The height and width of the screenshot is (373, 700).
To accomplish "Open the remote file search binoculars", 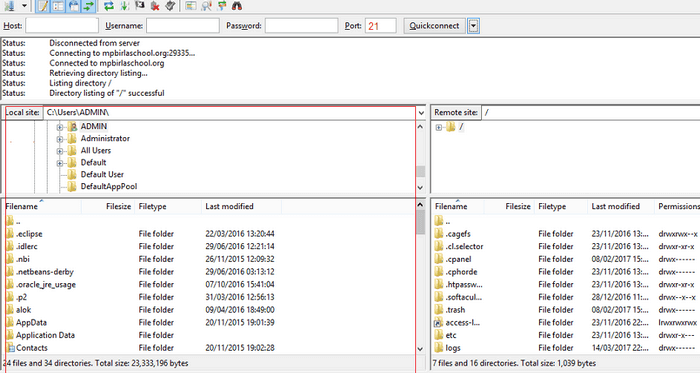I will coord(237,6).
